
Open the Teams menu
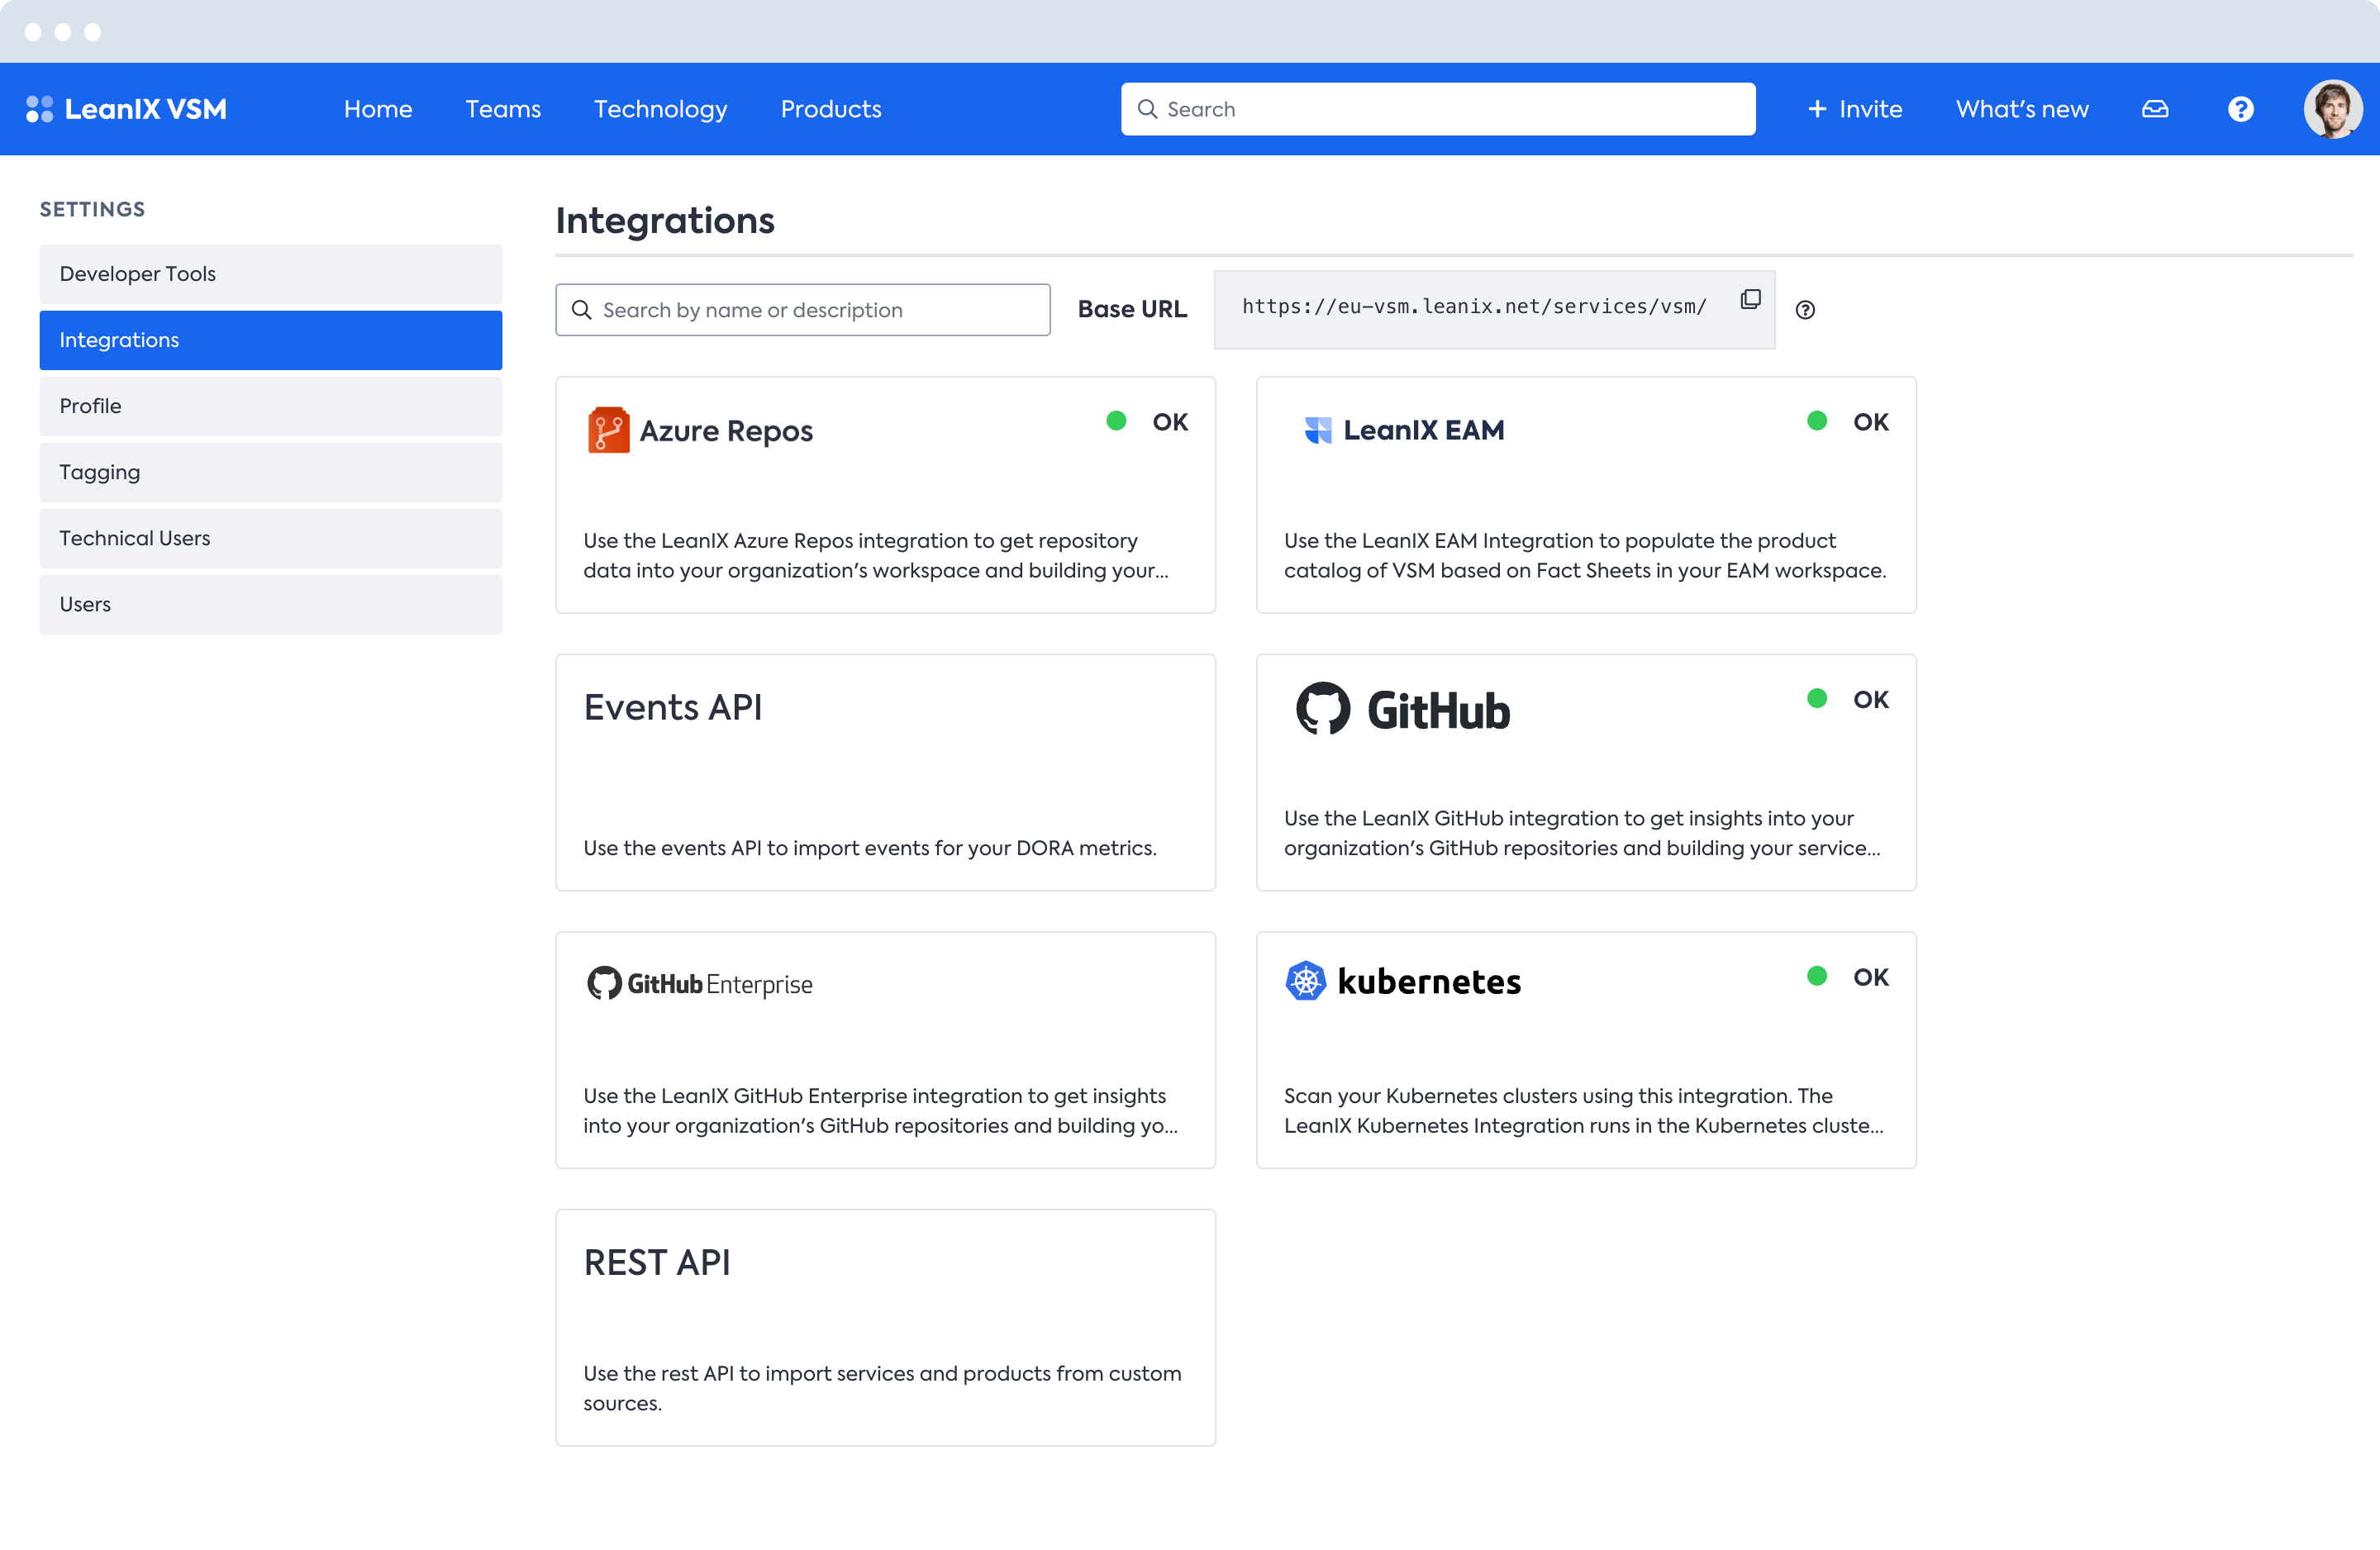(503, 109)
